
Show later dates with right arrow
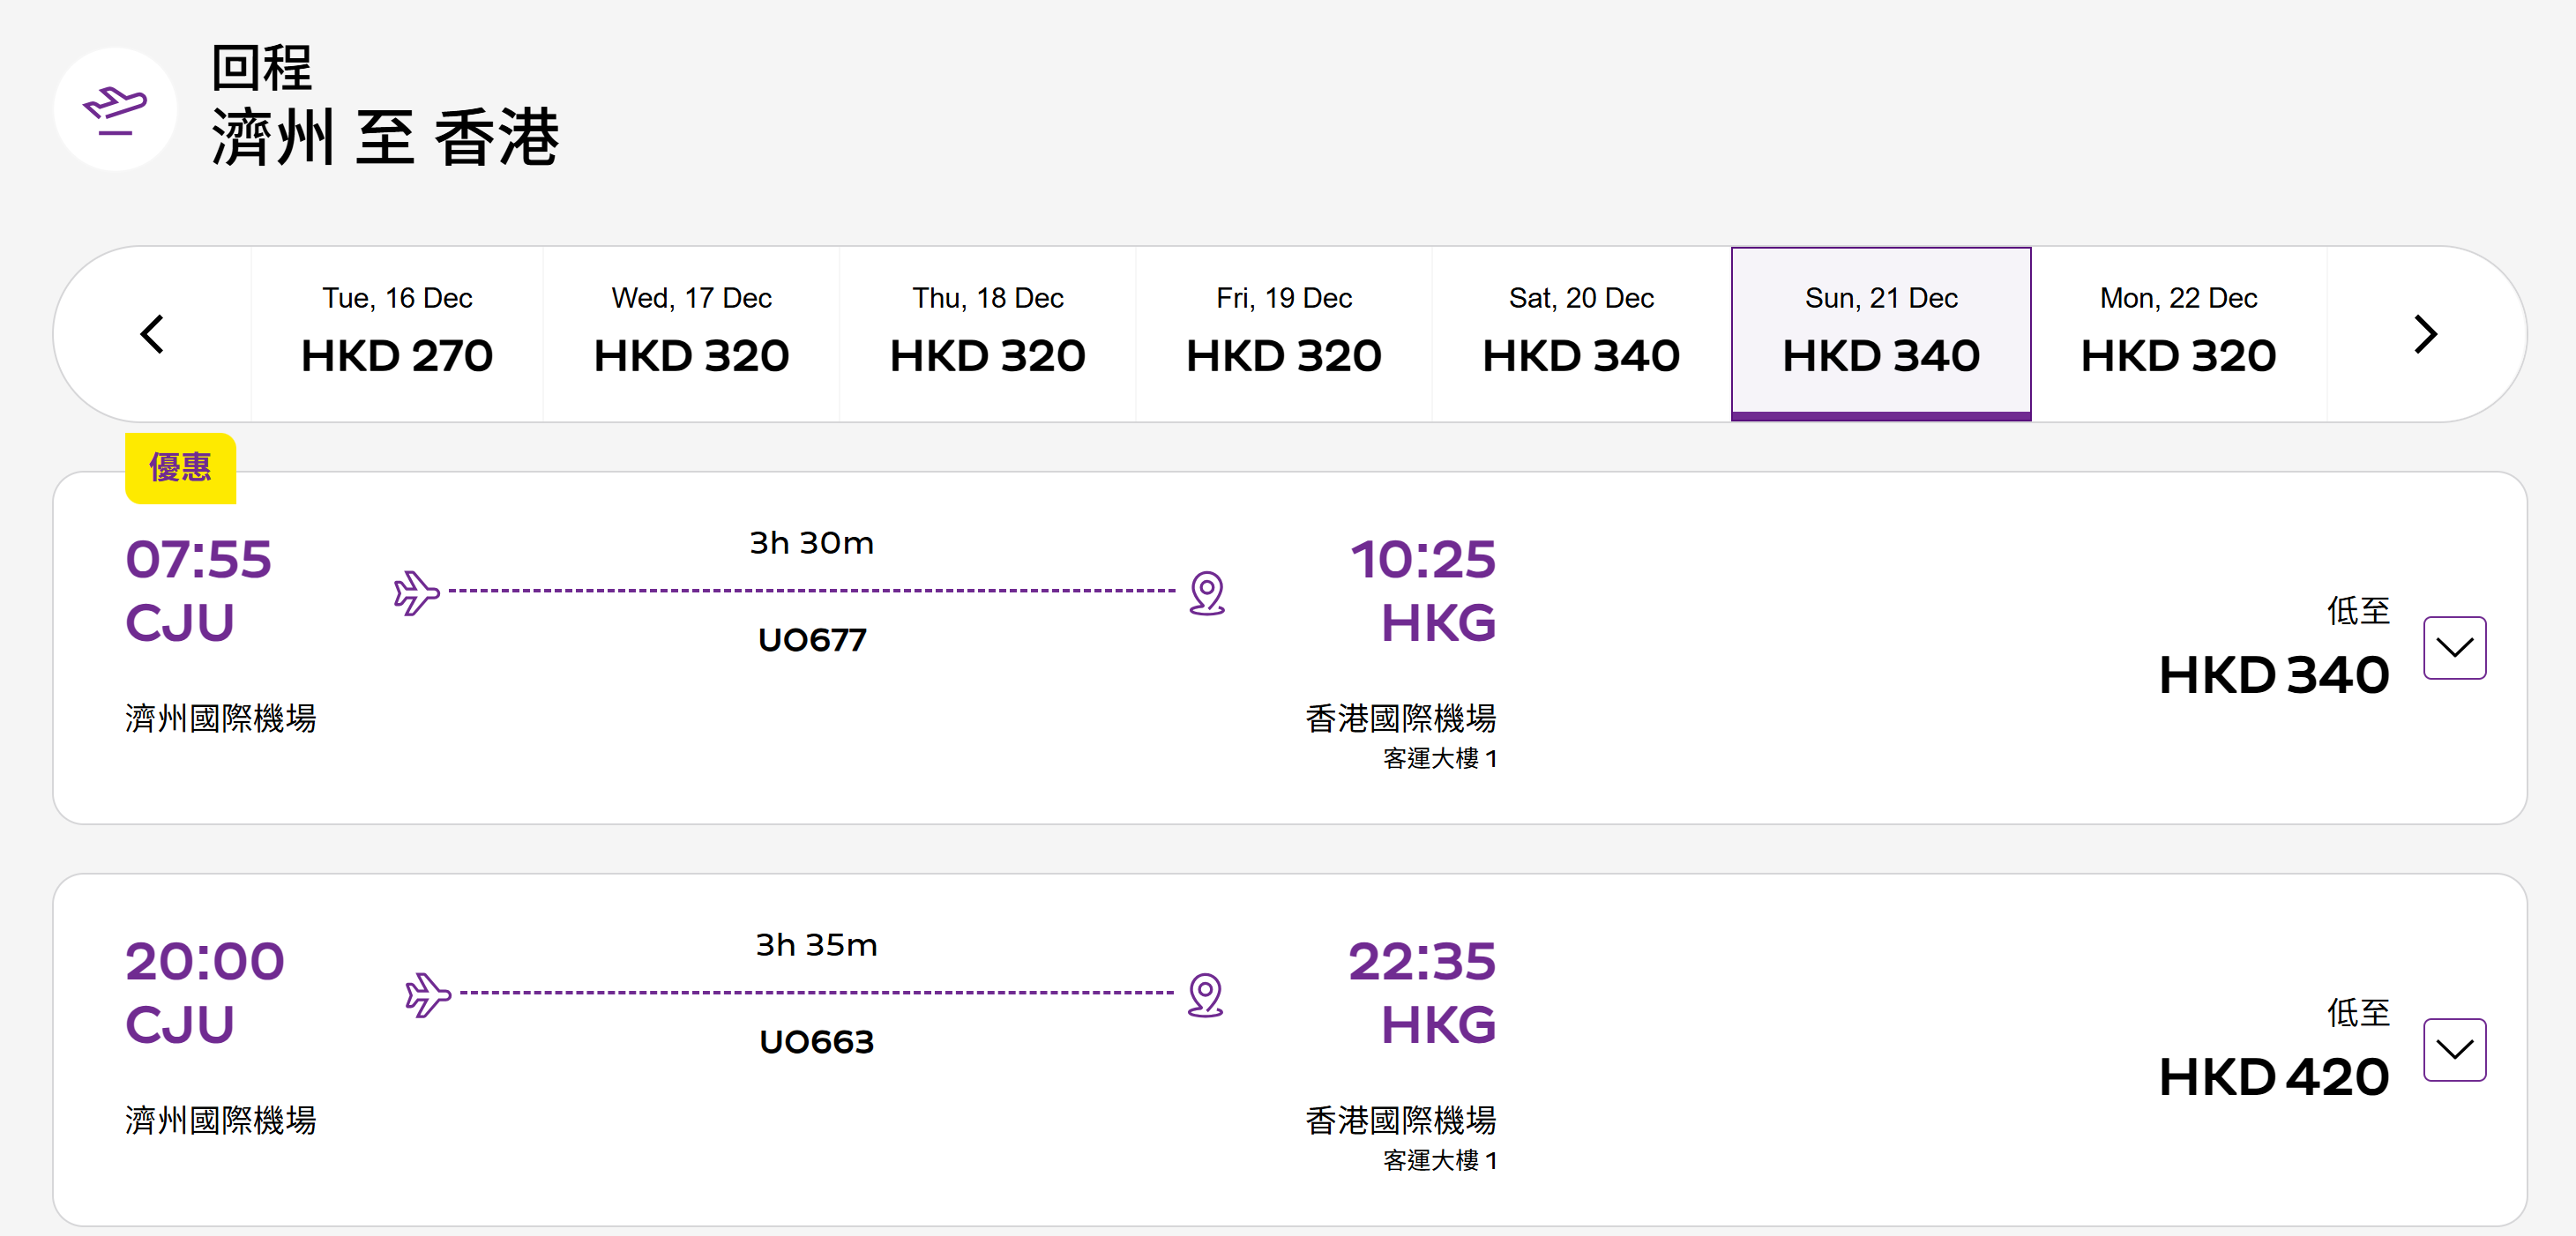point(2425,334)
